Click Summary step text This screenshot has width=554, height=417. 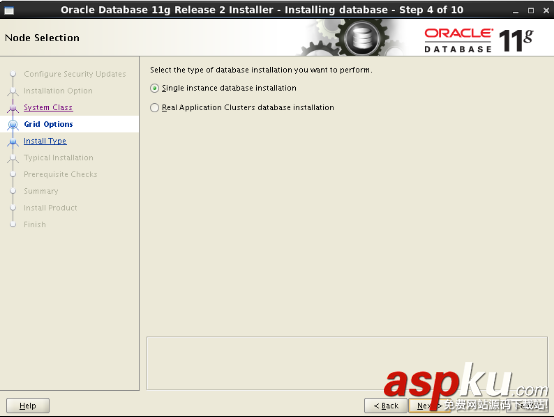(41, 191)
